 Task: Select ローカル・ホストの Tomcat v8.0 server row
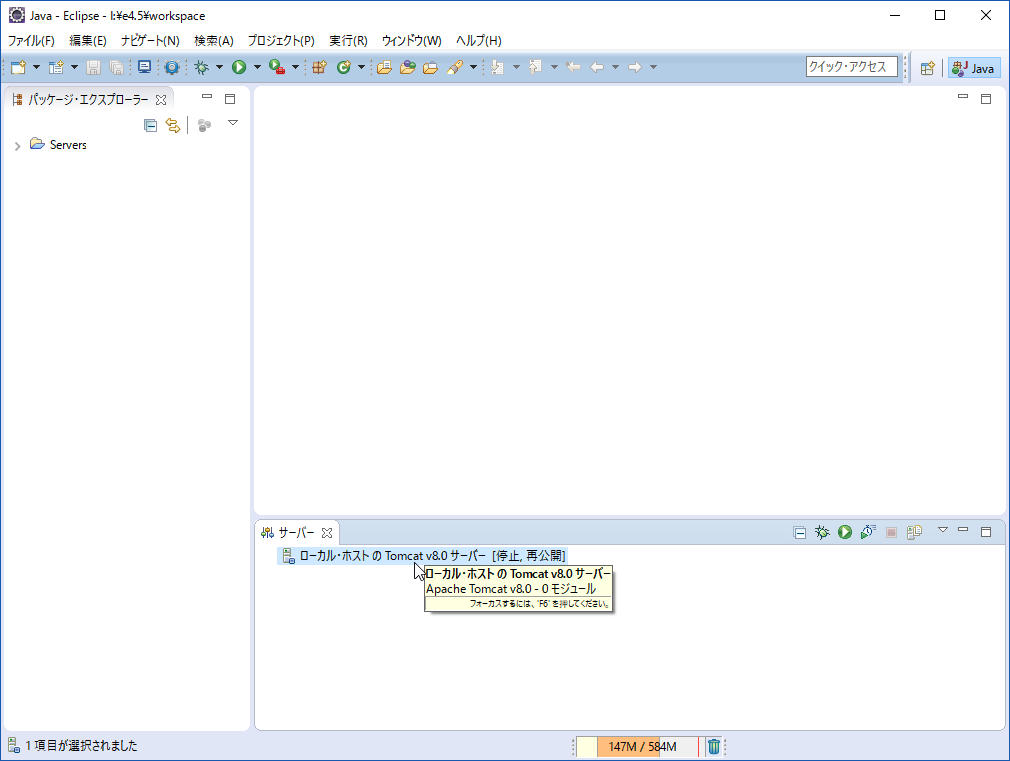click(422, 555)
